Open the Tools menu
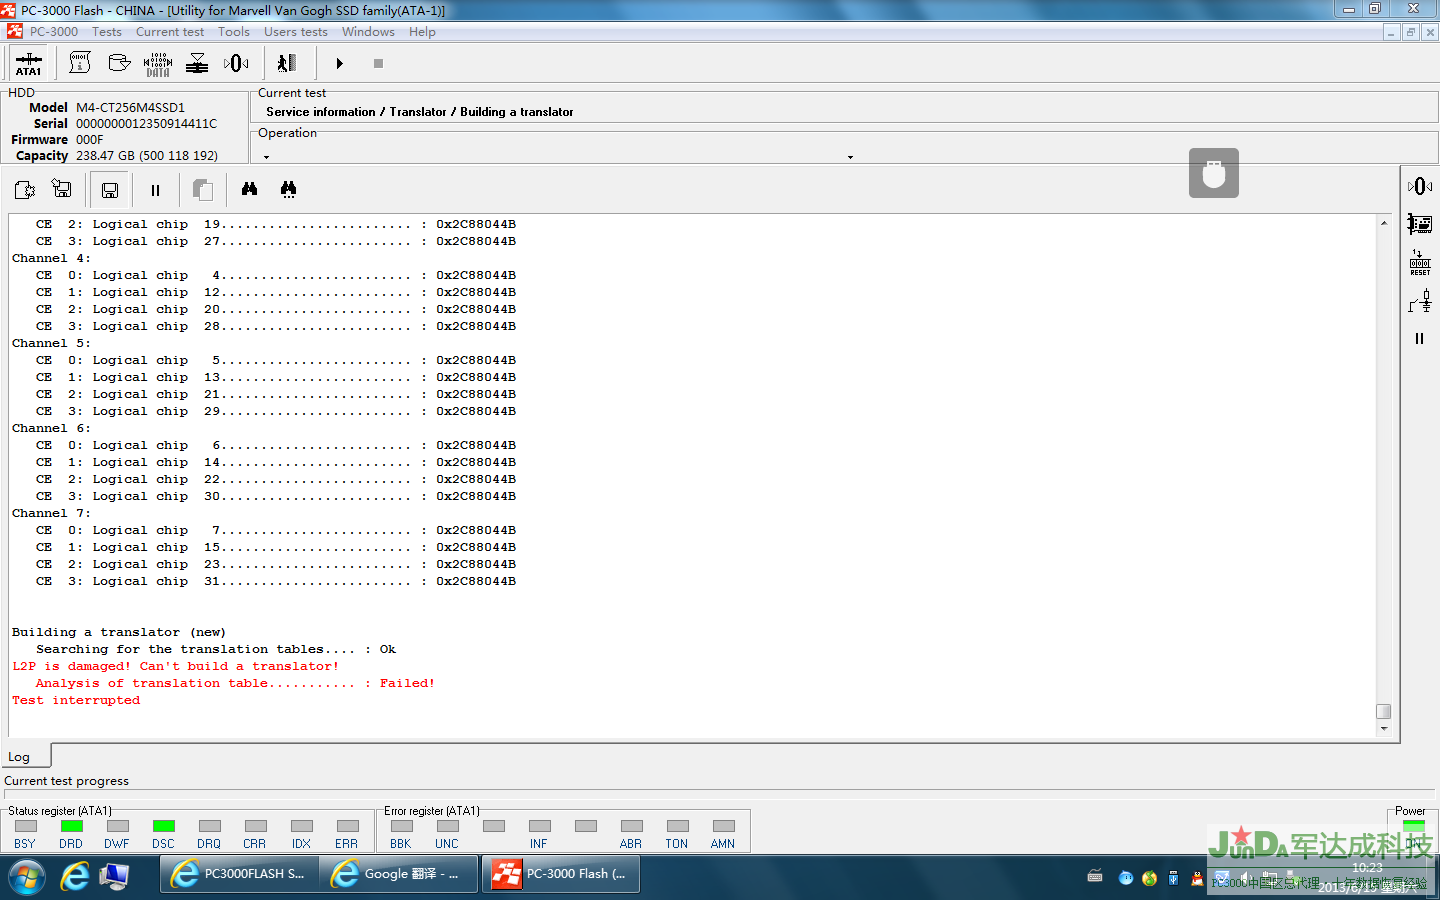 pos(234,32)
